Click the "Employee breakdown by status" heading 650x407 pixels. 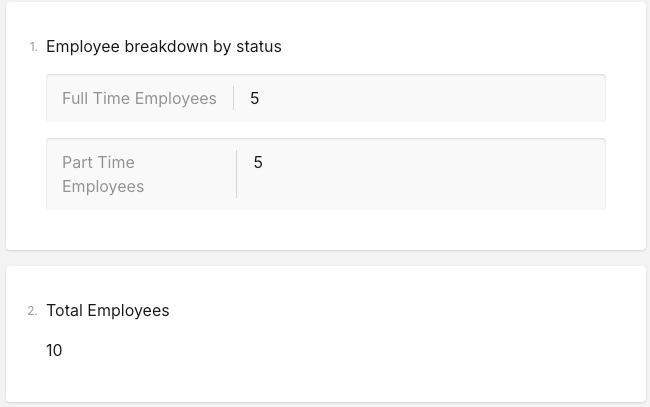pos(164,46)
